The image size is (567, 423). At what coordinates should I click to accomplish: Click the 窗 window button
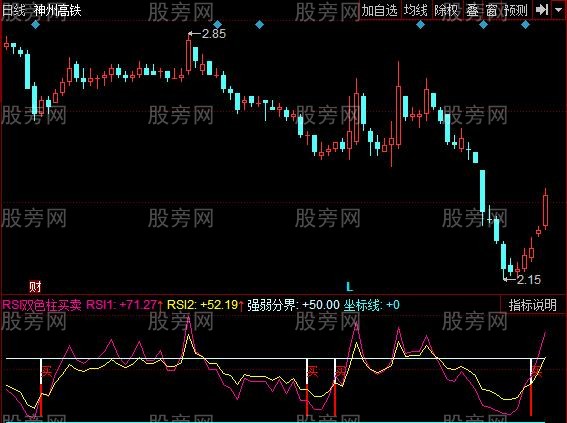coord(492,10)
